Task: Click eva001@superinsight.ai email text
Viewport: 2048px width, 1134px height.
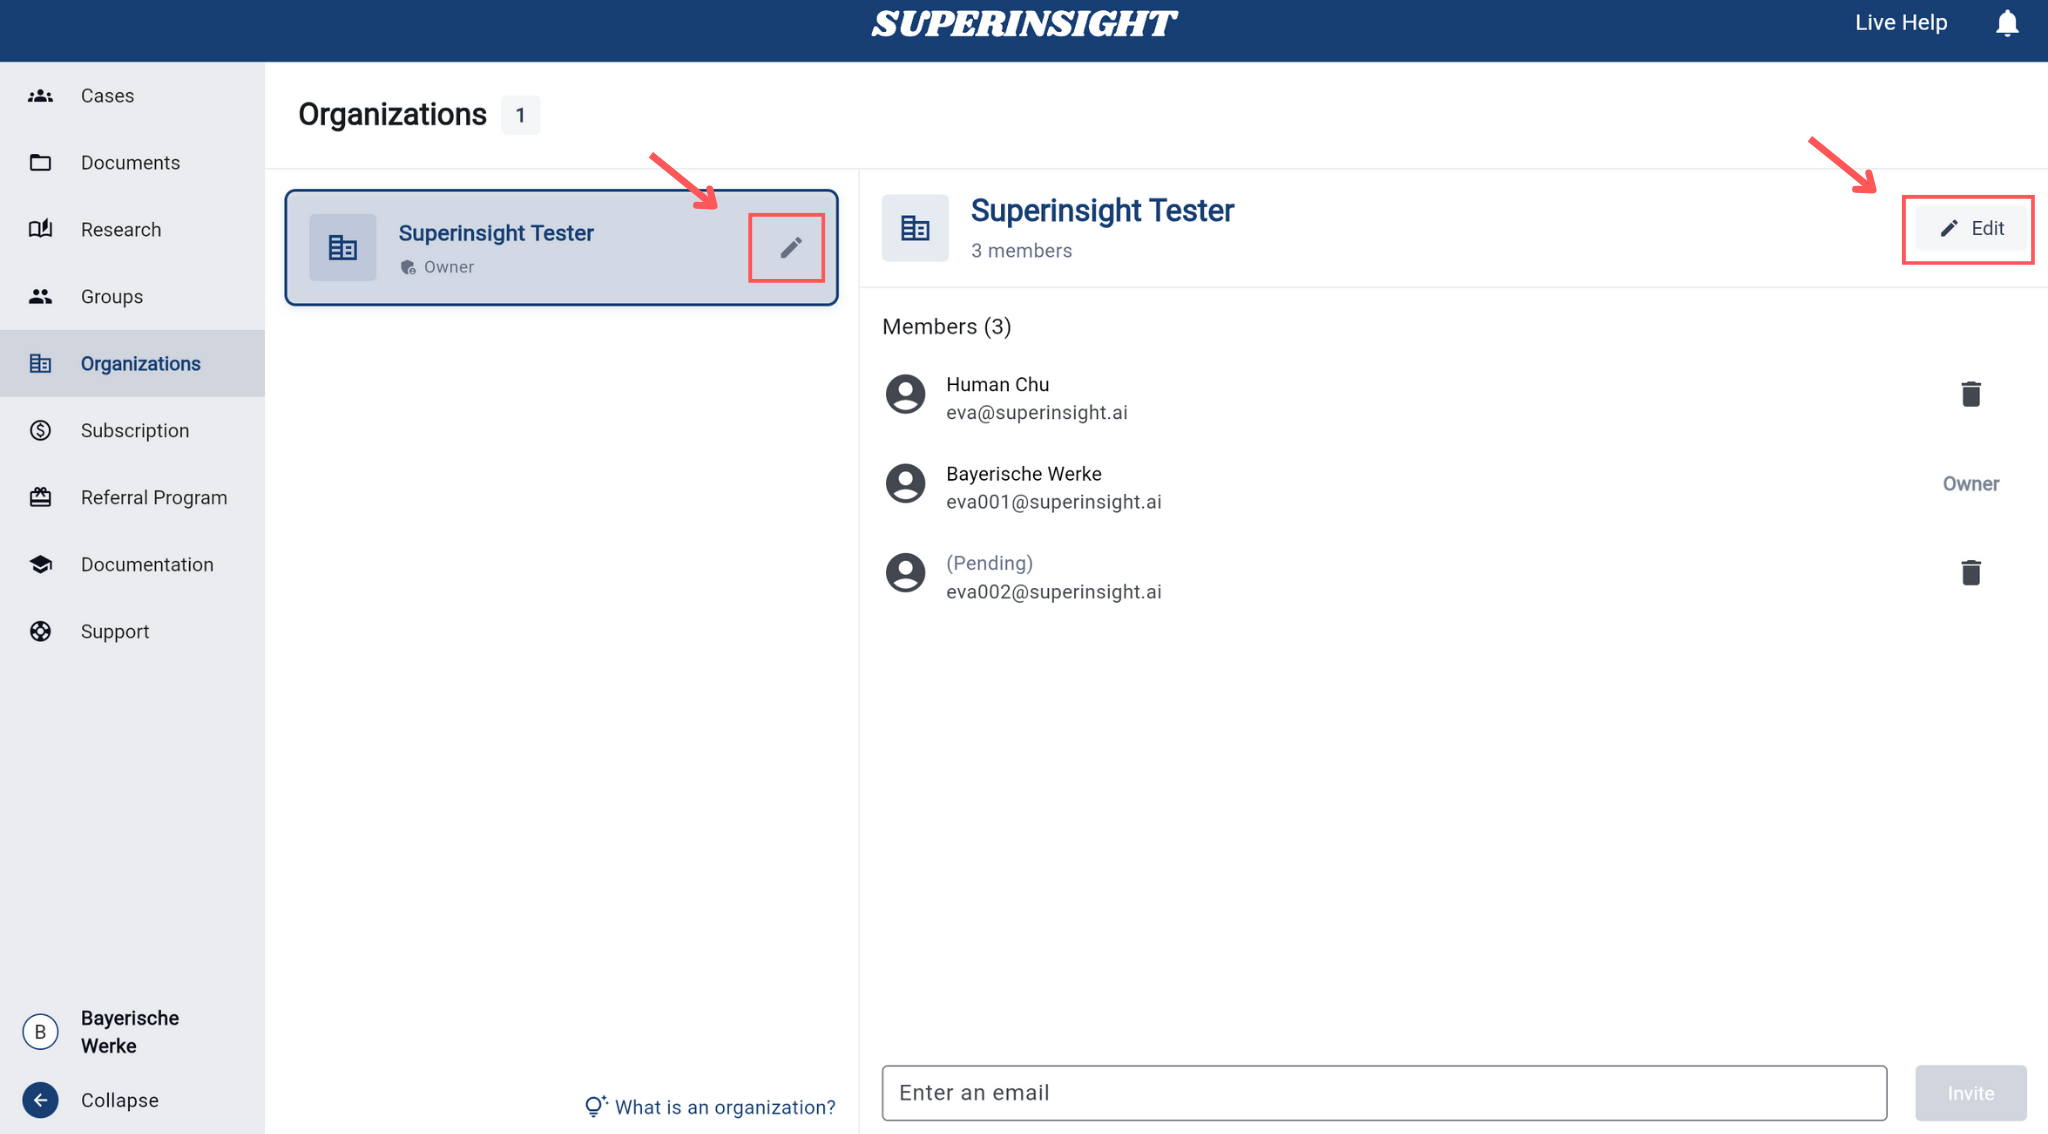Action: 1054,502
